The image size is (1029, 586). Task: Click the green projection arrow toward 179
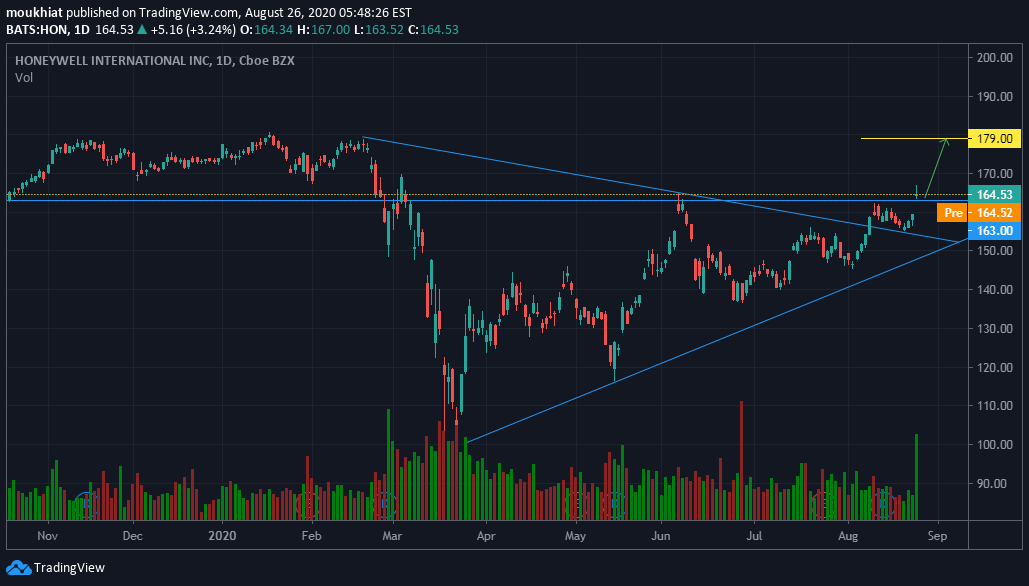[935, 167]
